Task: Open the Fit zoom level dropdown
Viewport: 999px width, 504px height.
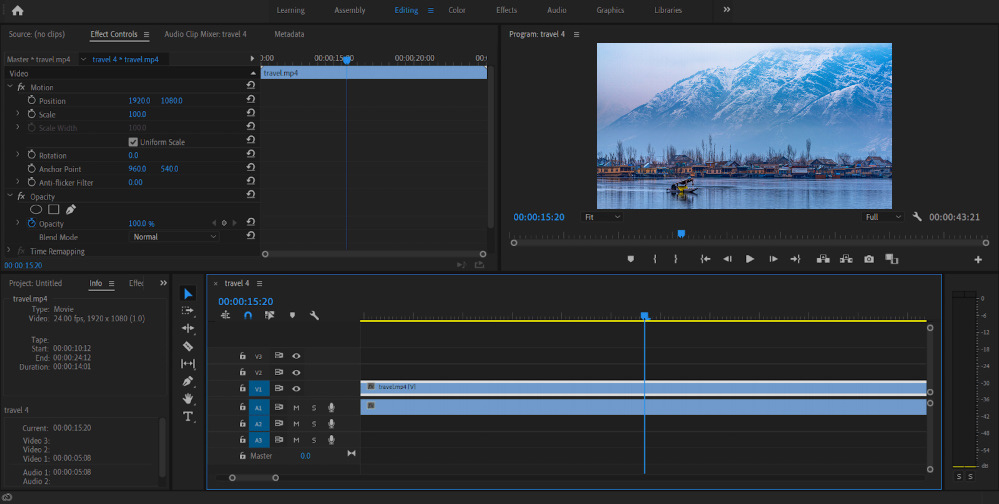Action: 603,216
